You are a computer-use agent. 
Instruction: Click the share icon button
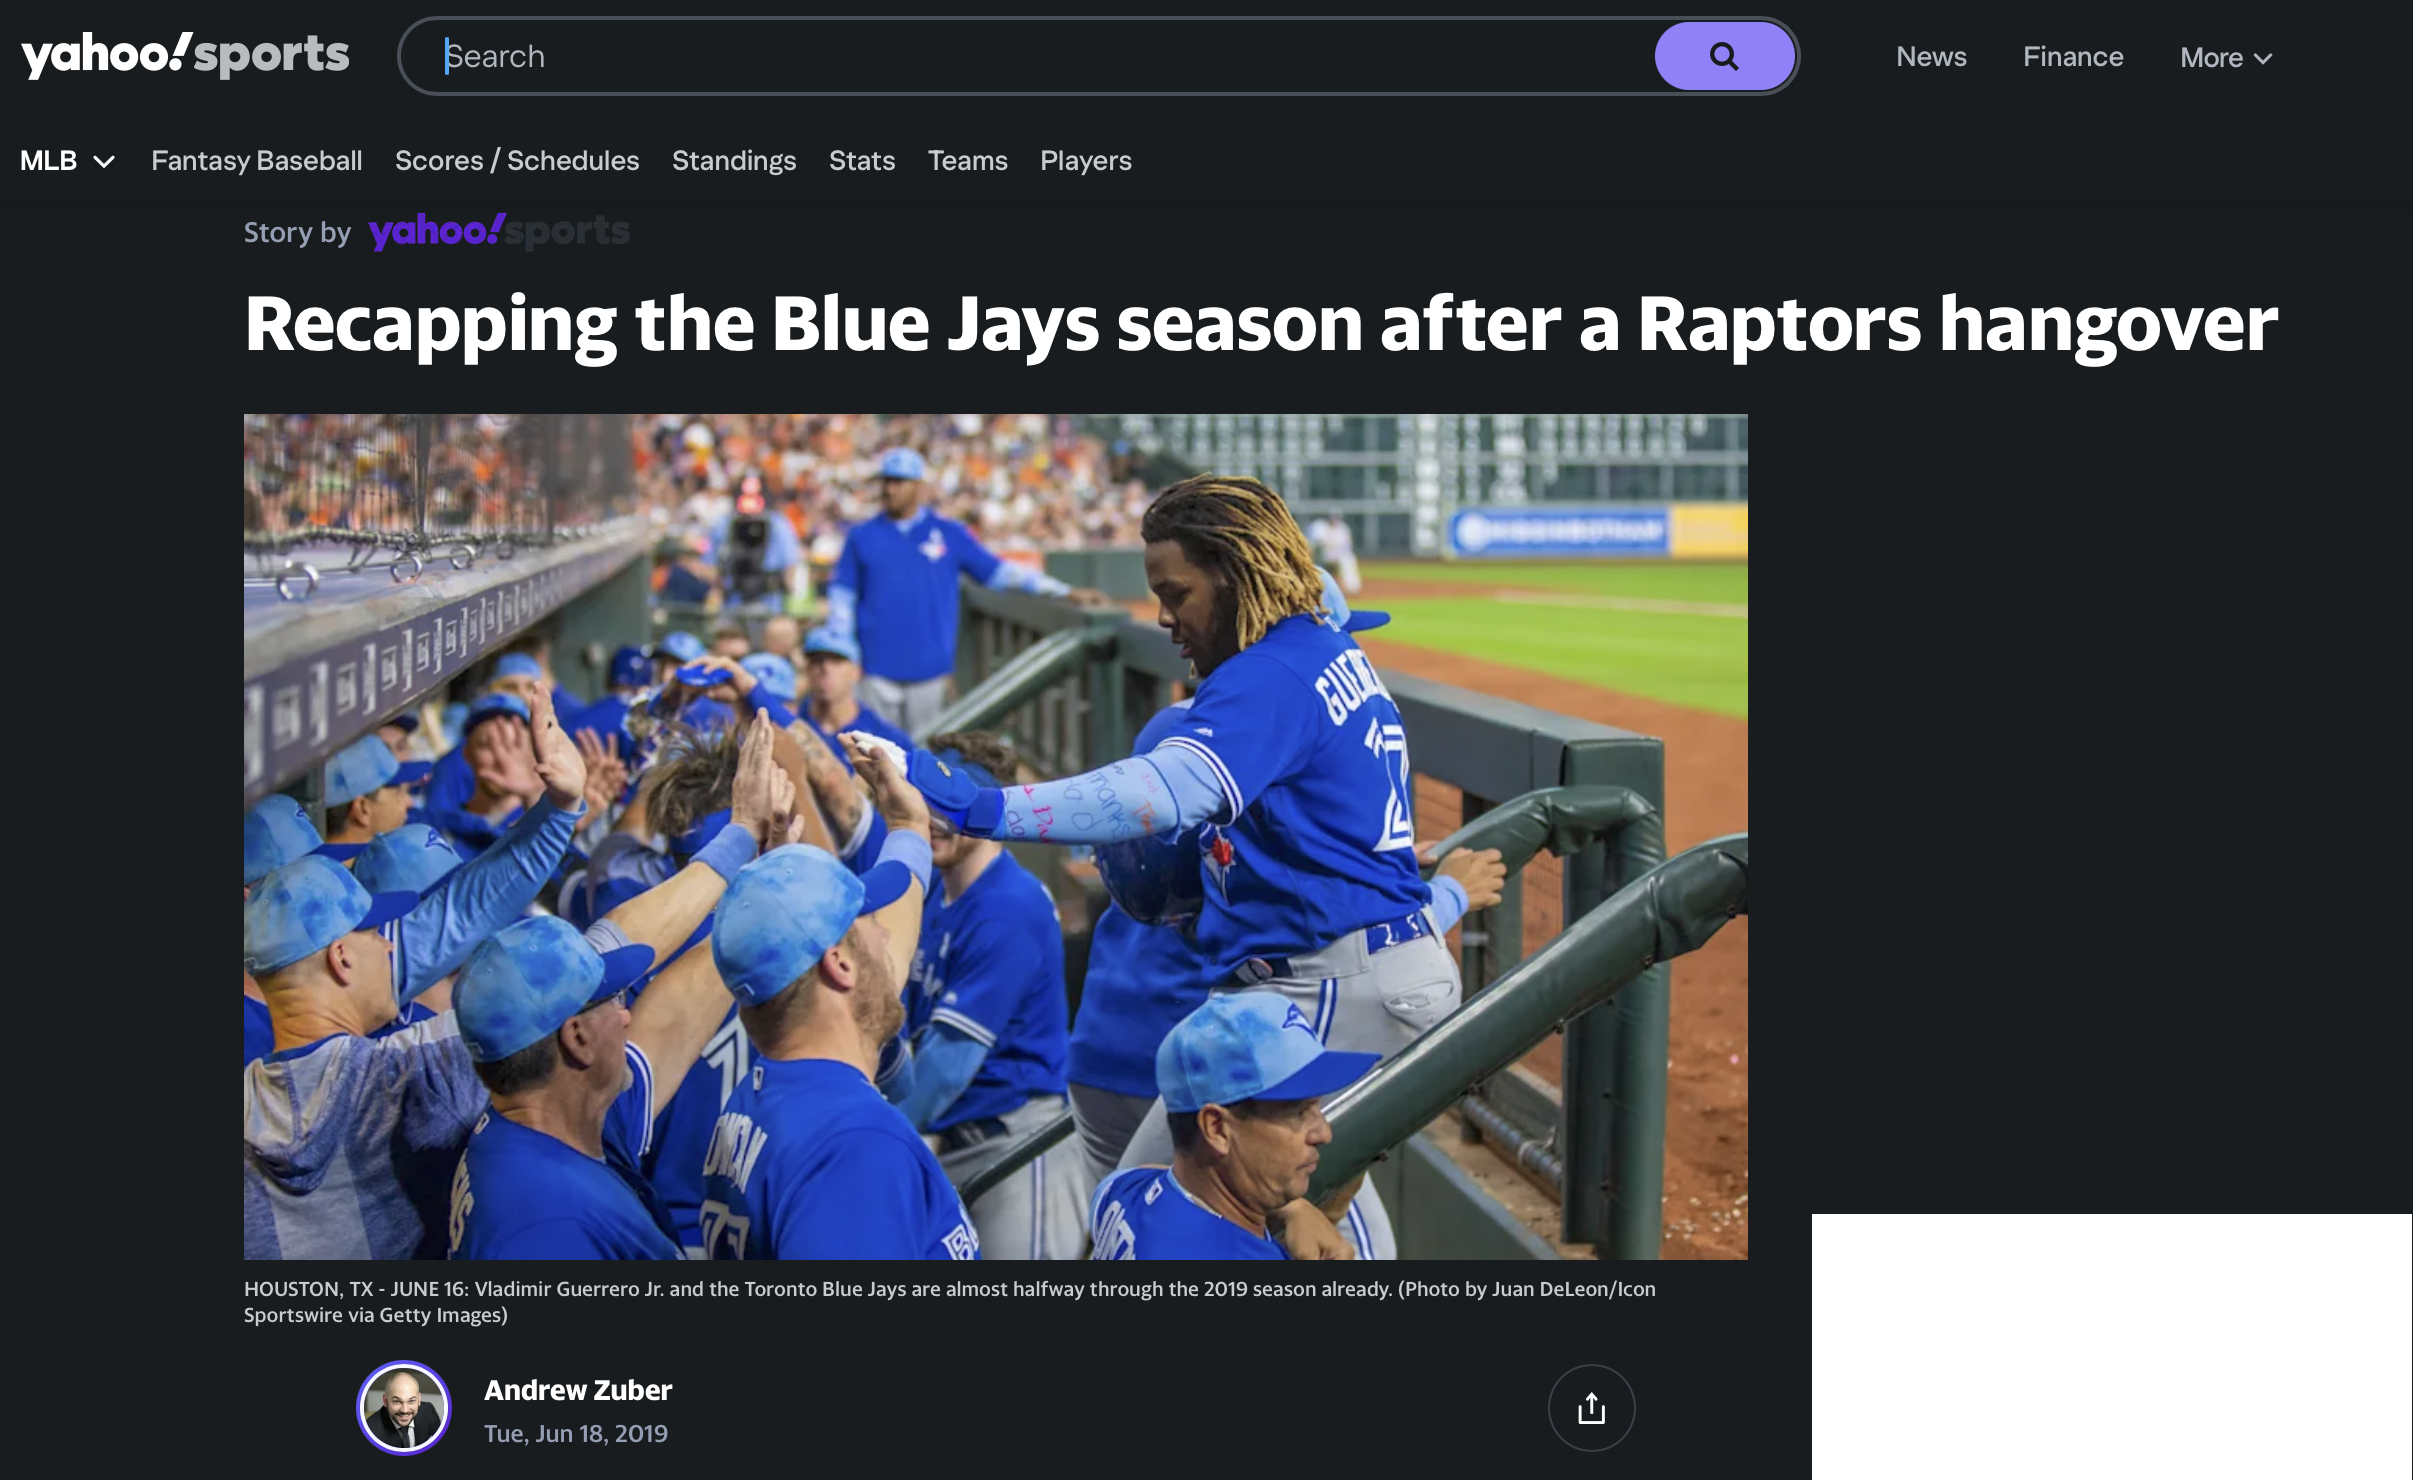1591,1408
